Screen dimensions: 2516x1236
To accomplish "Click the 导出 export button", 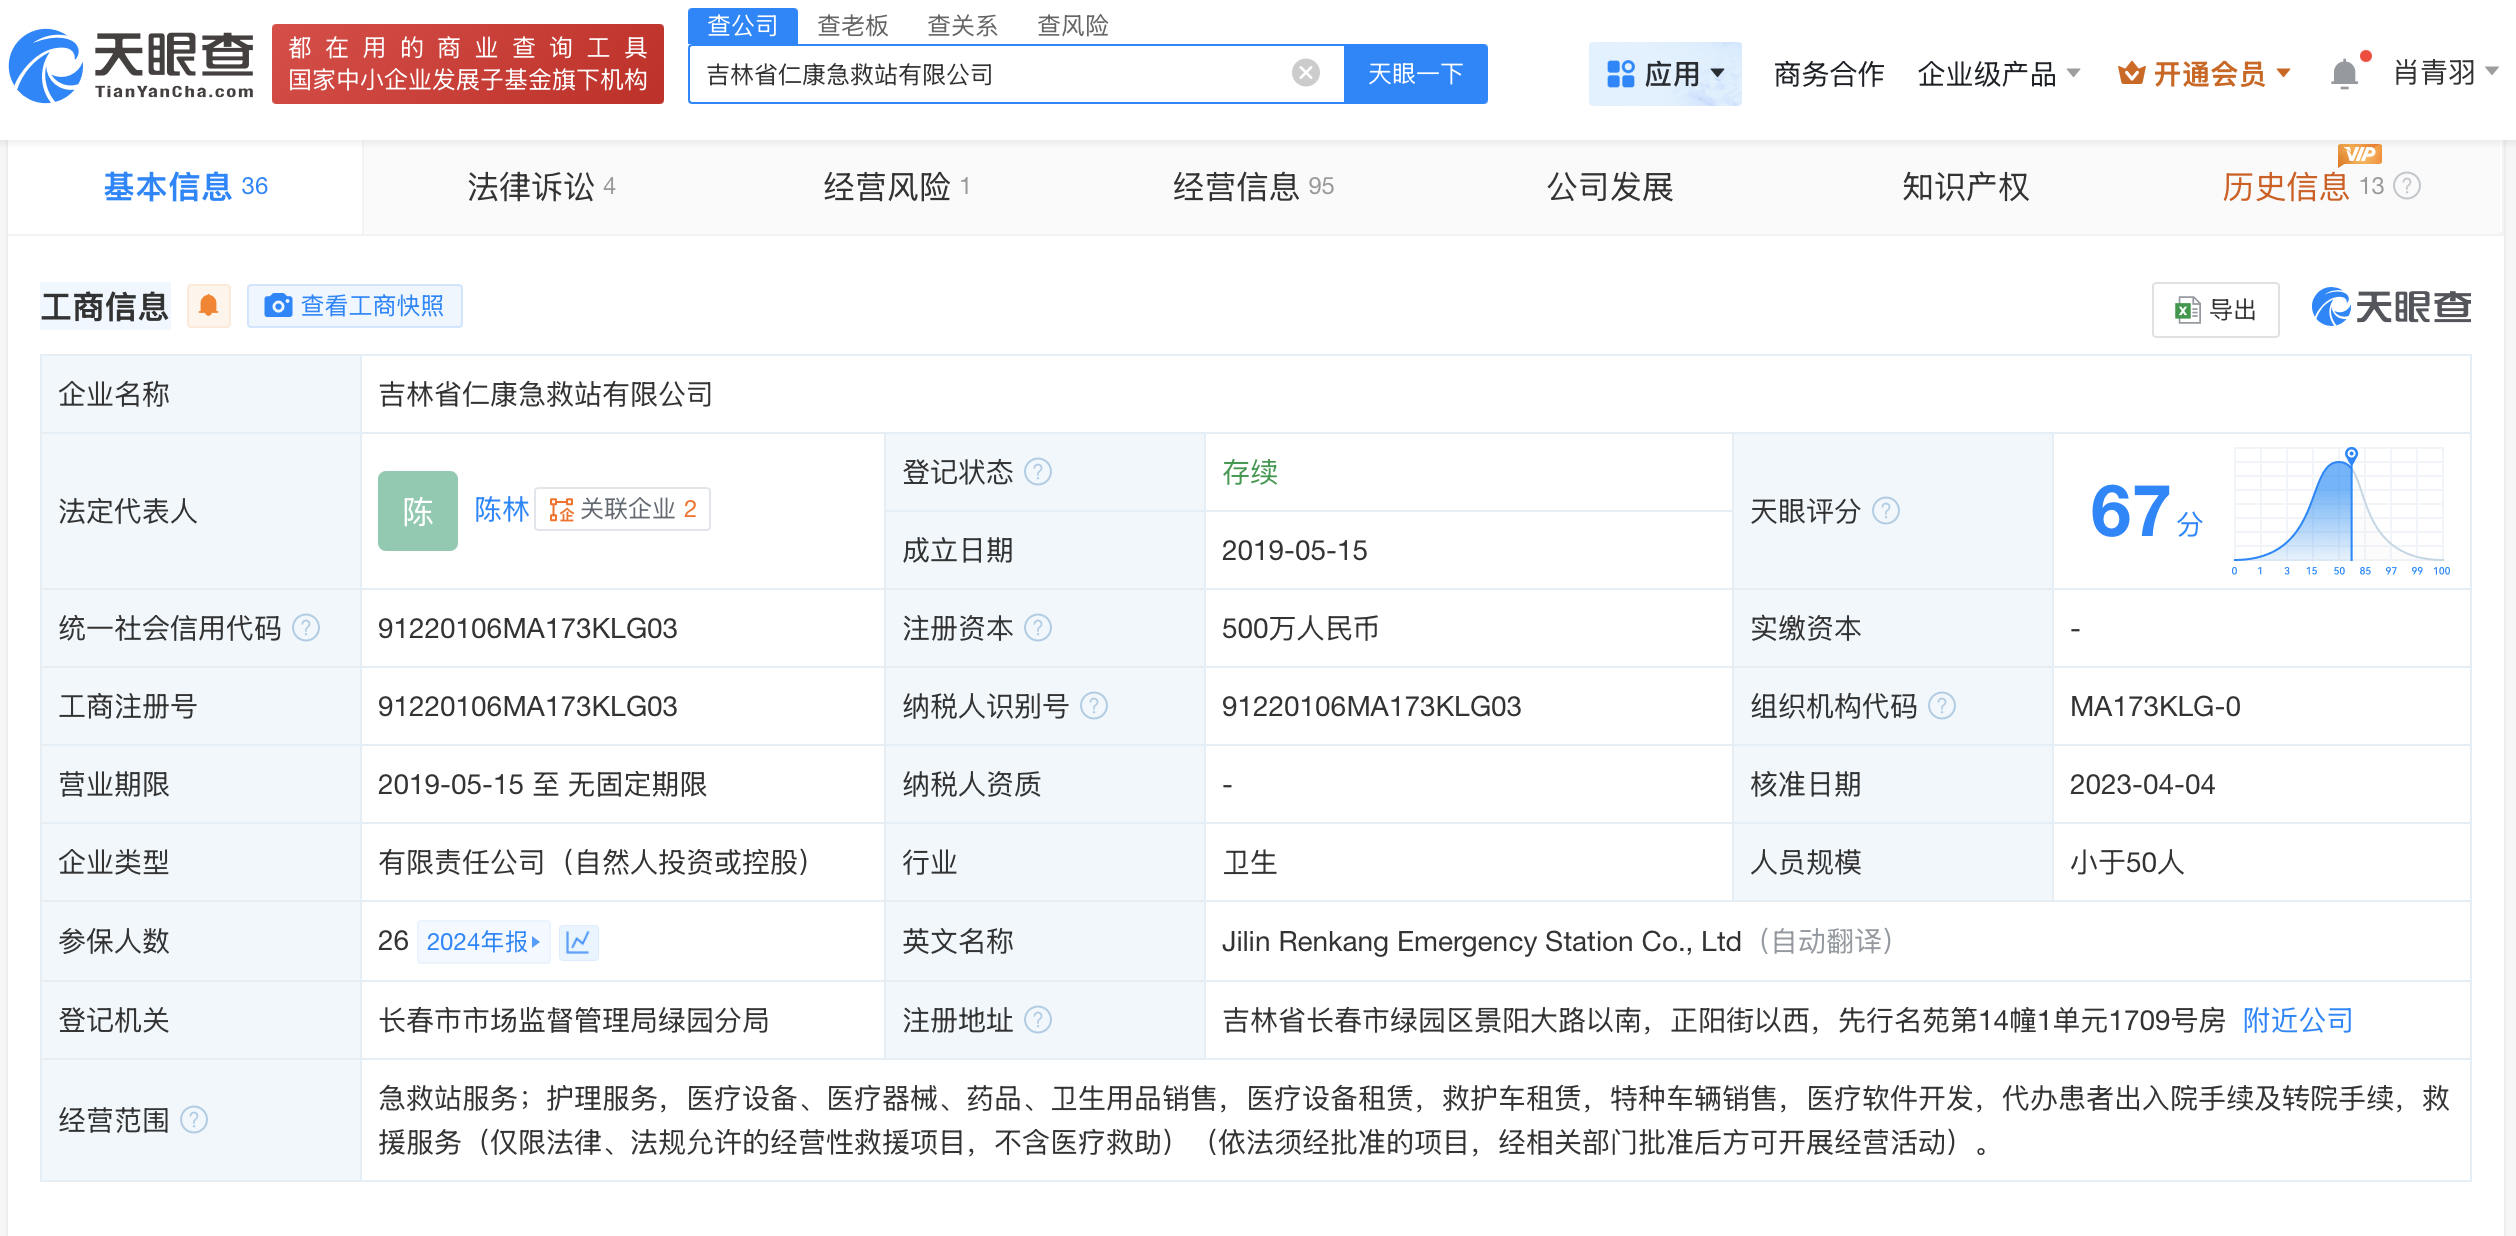I will pos(2215,310).
